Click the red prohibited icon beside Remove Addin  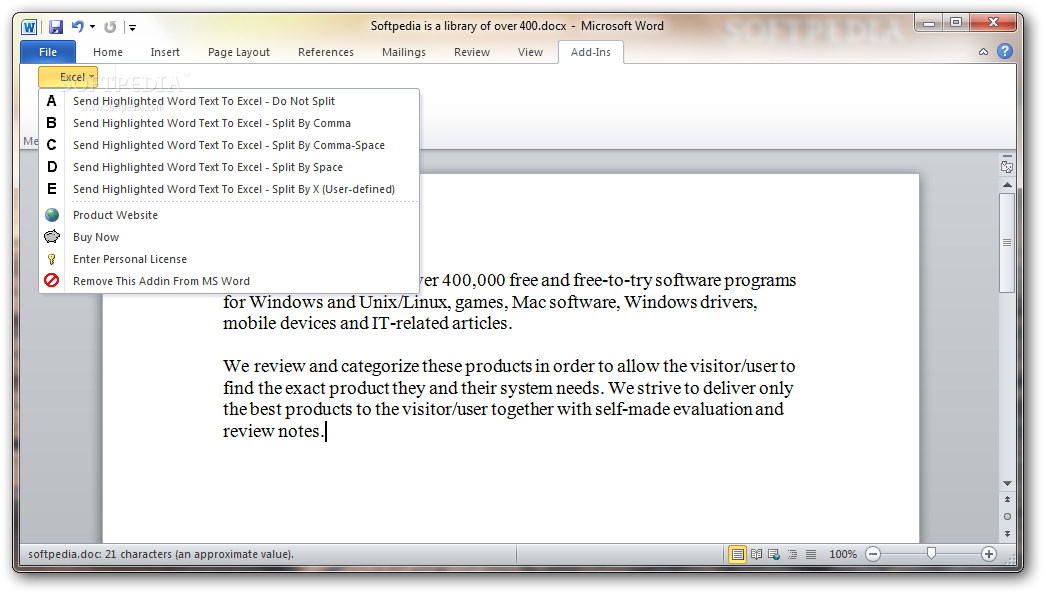coord(51,280)
